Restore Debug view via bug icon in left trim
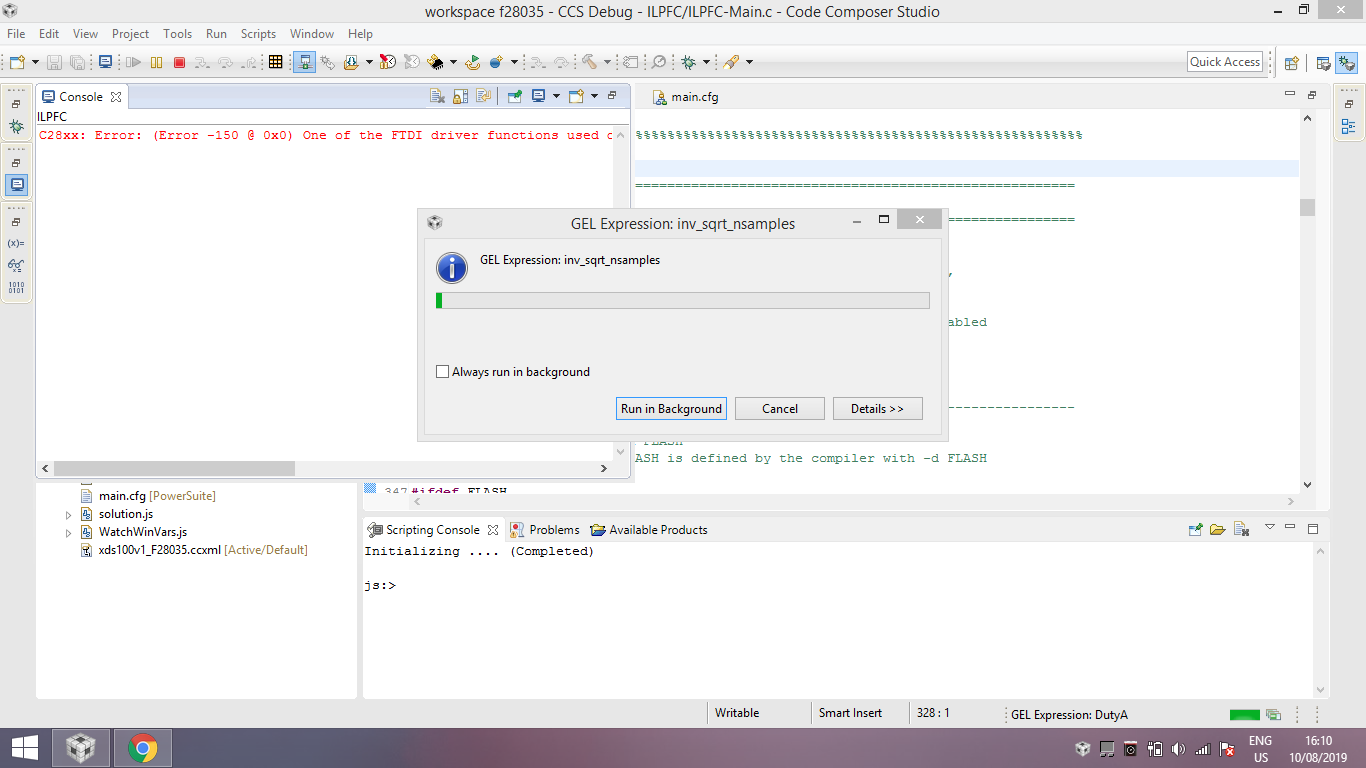This screenshot has width=1366, height=768. coord(16,127)
